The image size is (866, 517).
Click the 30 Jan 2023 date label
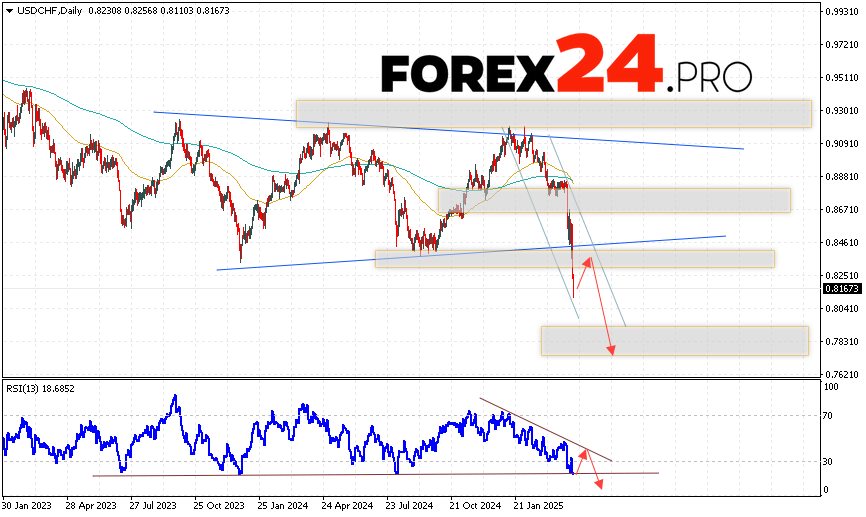click(x=26, y=506)
